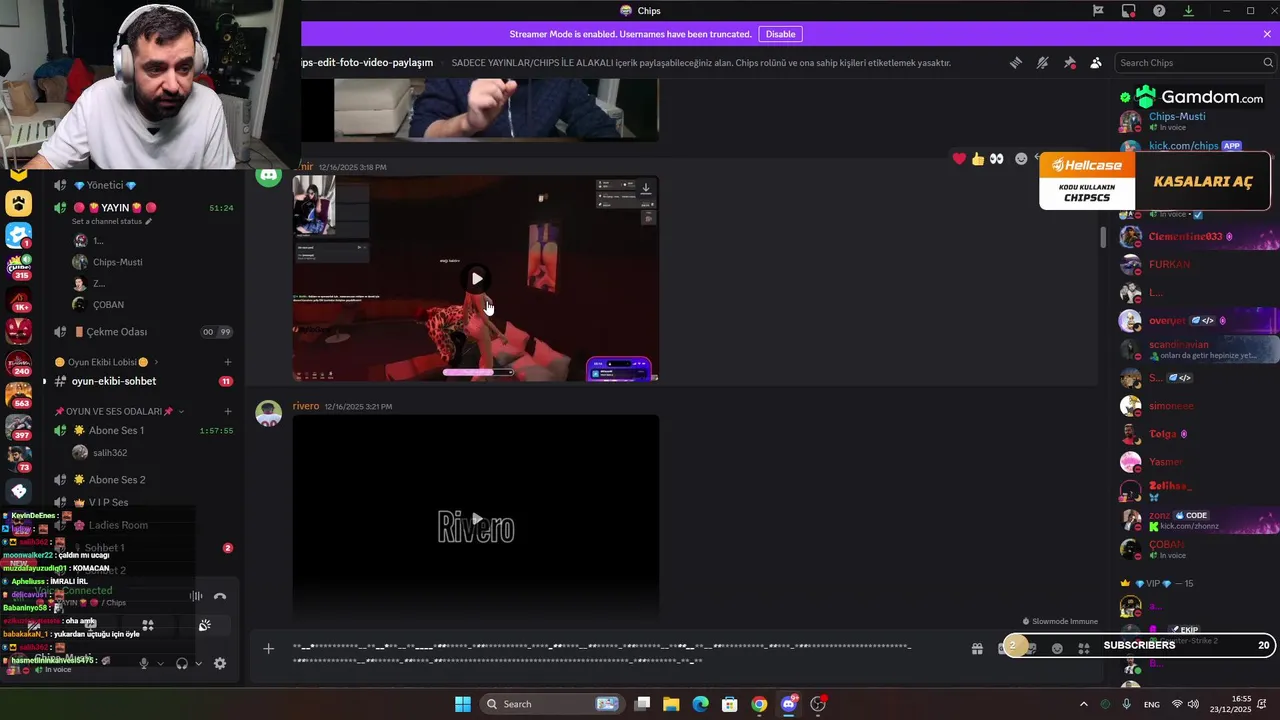Toggle the member list icon

click(x=1096, y=63)
